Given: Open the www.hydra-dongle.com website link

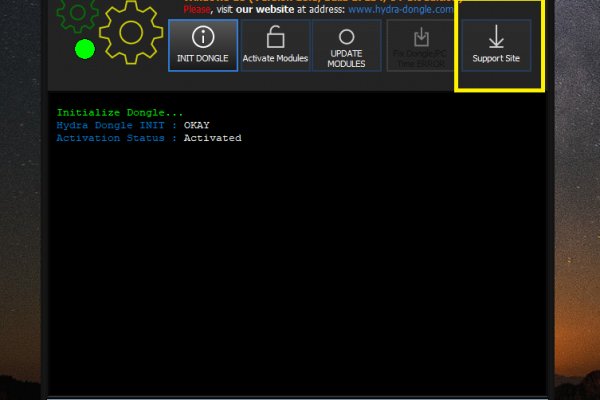Looking at the screenshot, I should point(401,9).
